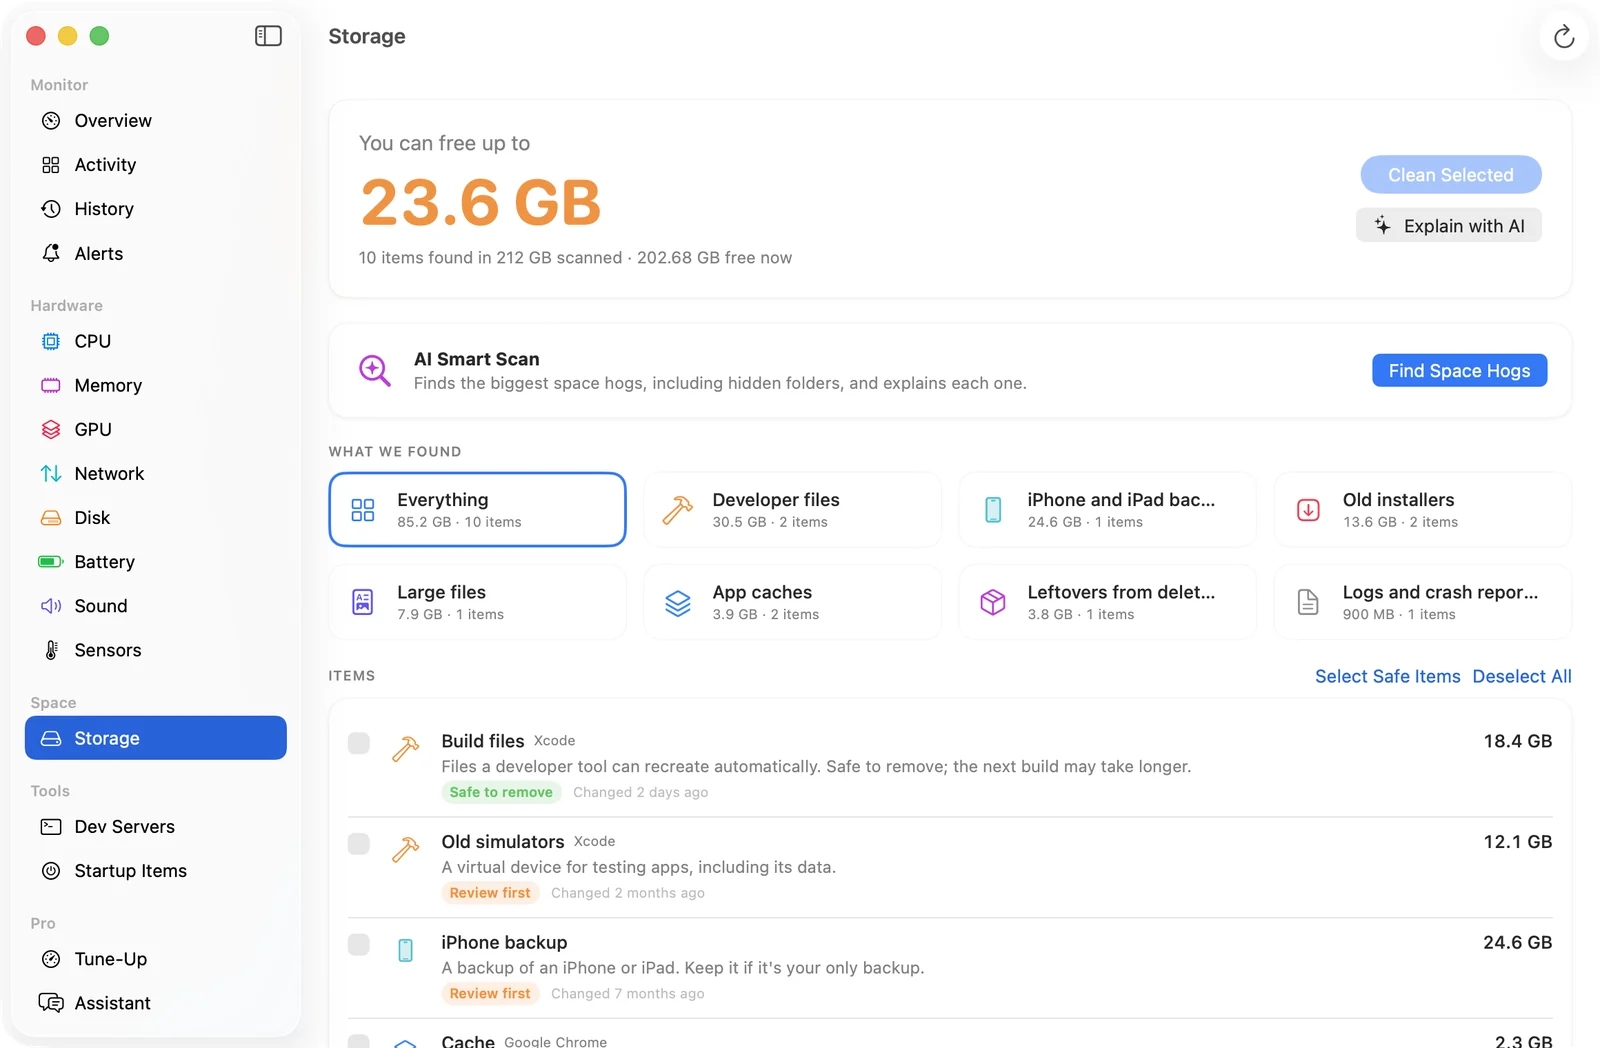Click the AI Smart Scan magnifier icon

pyautogui.click(x=375, y=371)
